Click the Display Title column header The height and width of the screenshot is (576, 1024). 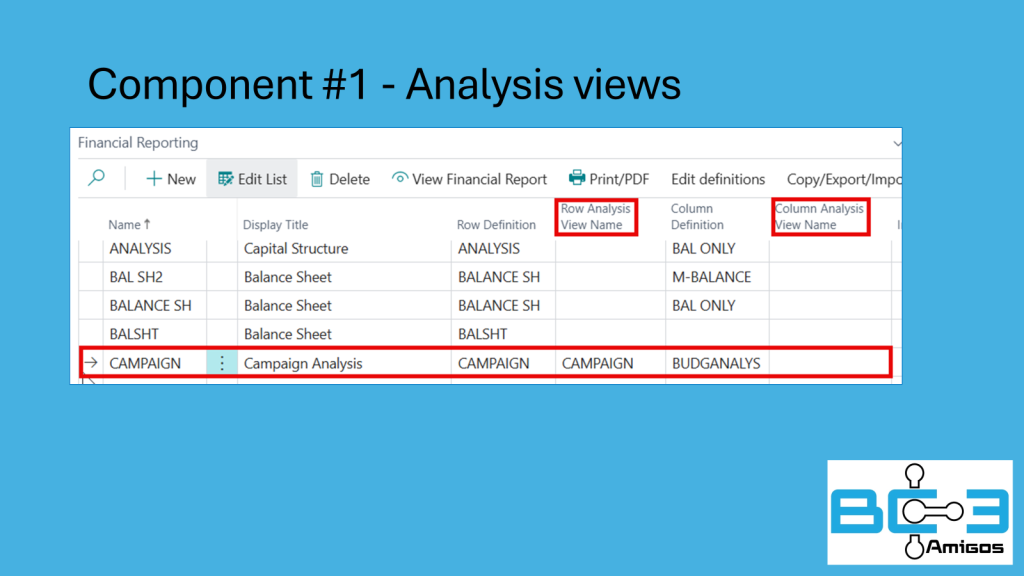point(275,225)
